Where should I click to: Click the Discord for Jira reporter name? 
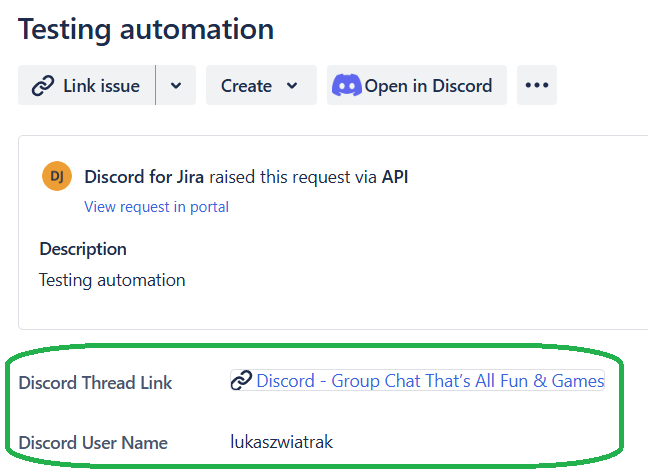tap(144, 177)
